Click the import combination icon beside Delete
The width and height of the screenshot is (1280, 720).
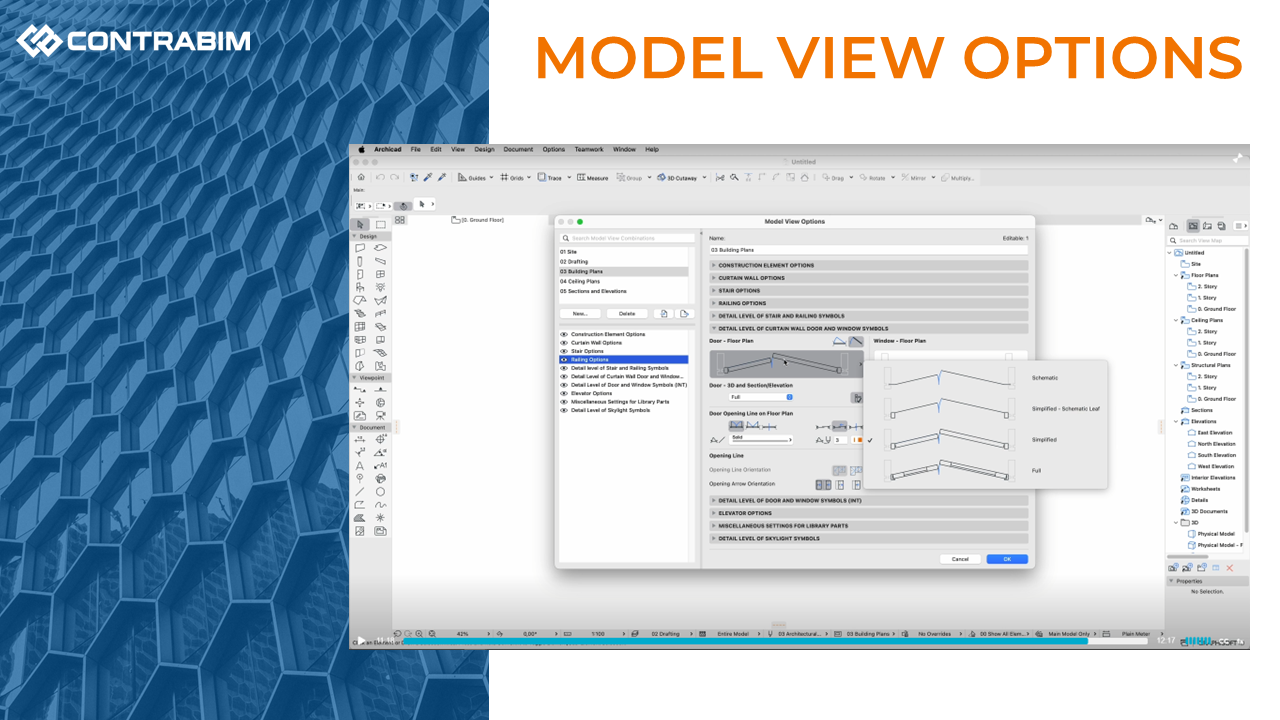(x=664, y=313)
